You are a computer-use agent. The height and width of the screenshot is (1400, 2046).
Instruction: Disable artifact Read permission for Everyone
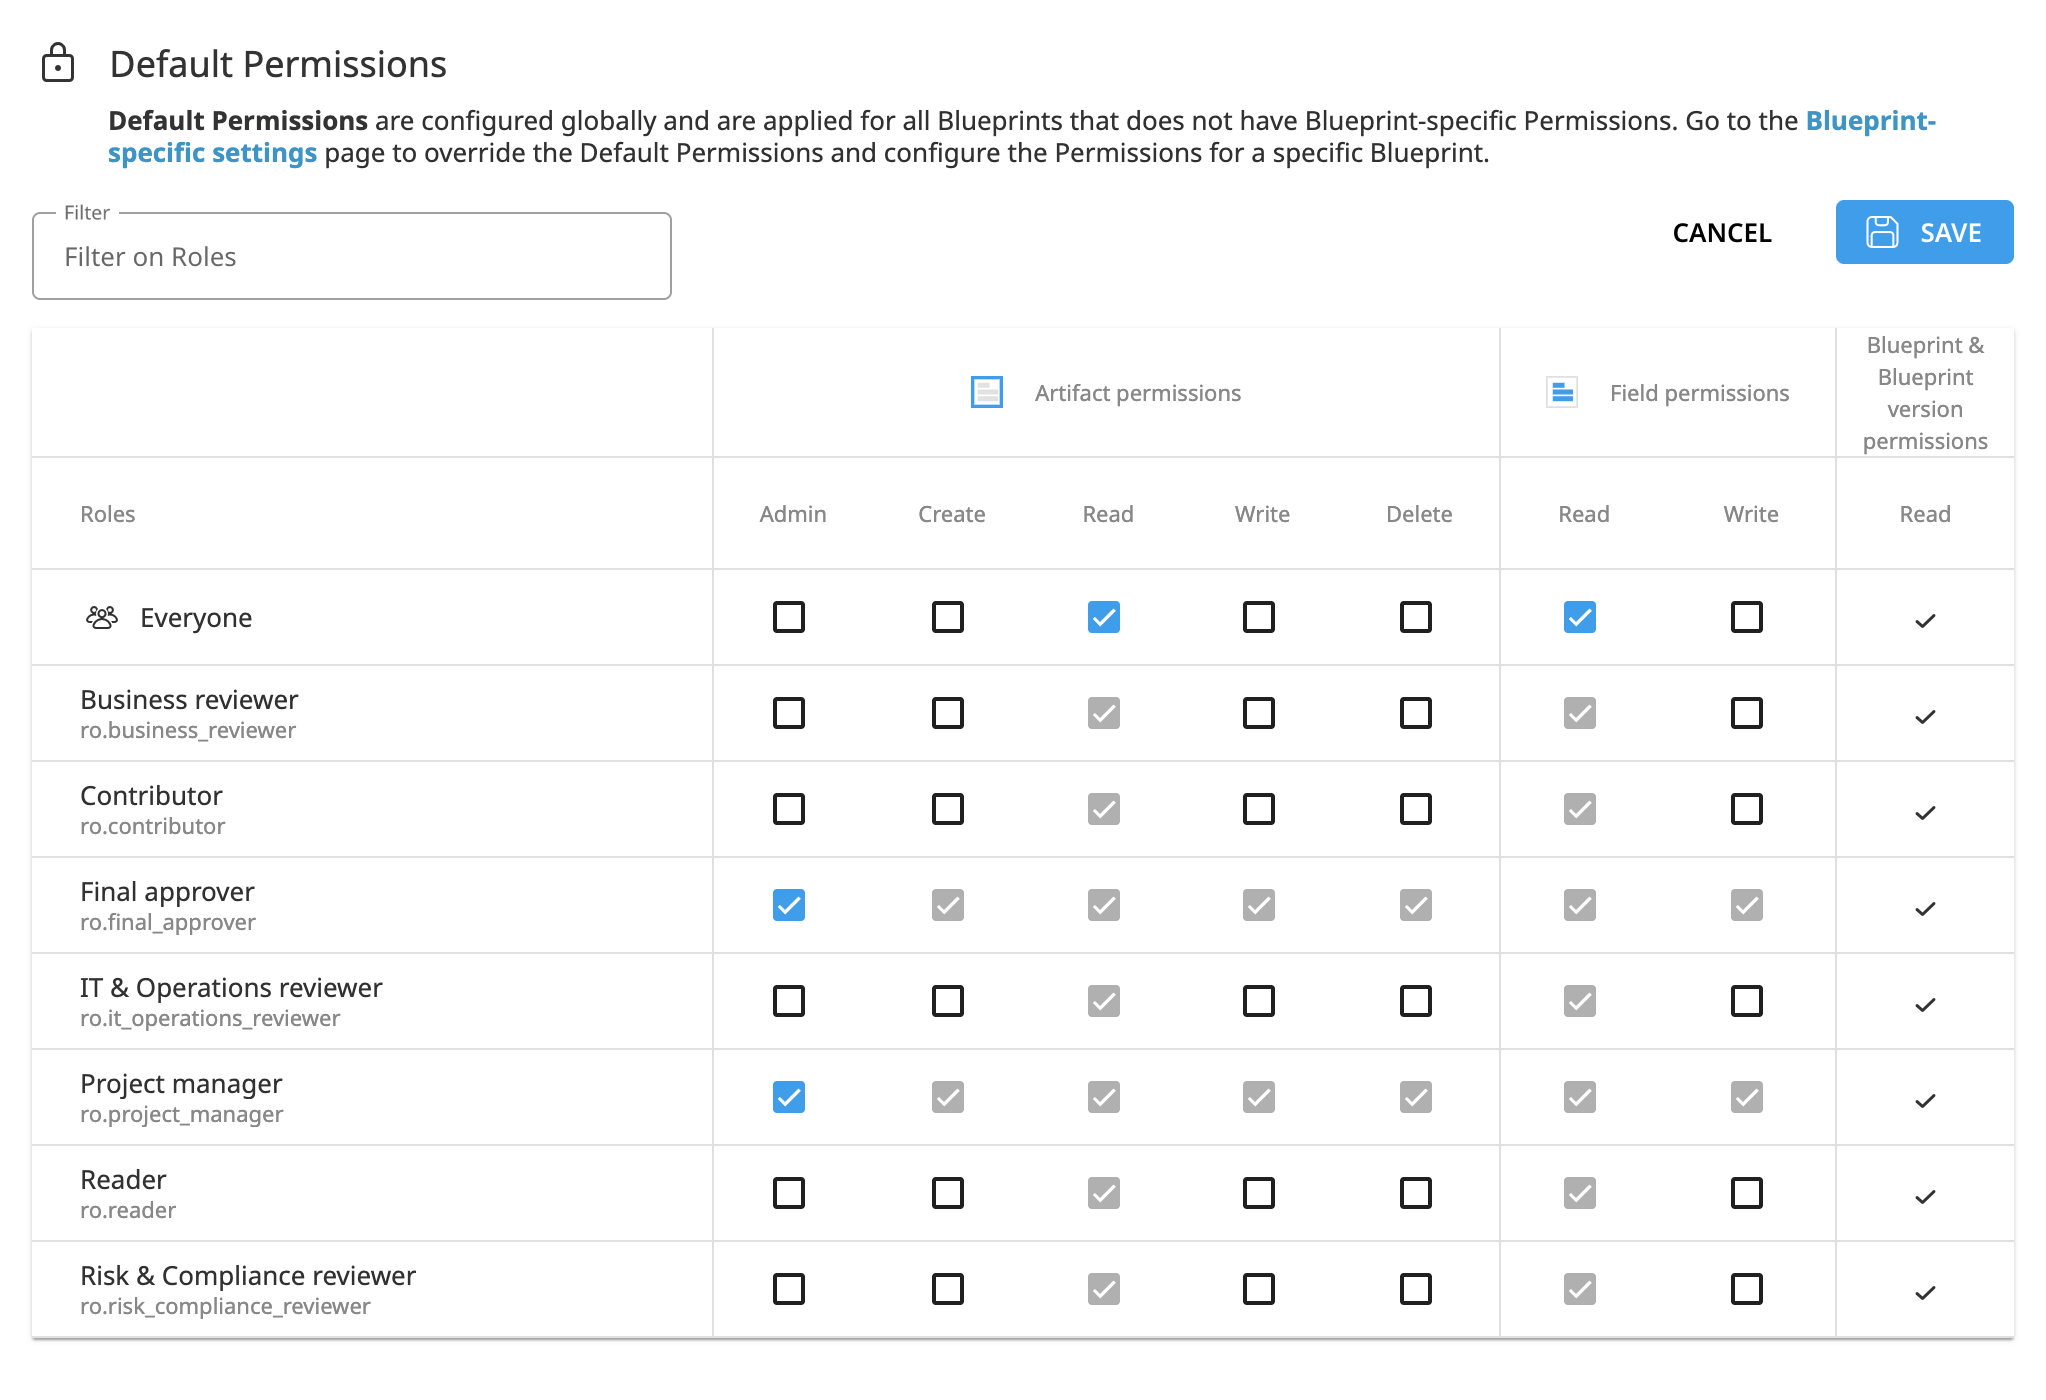point(1104,617)
